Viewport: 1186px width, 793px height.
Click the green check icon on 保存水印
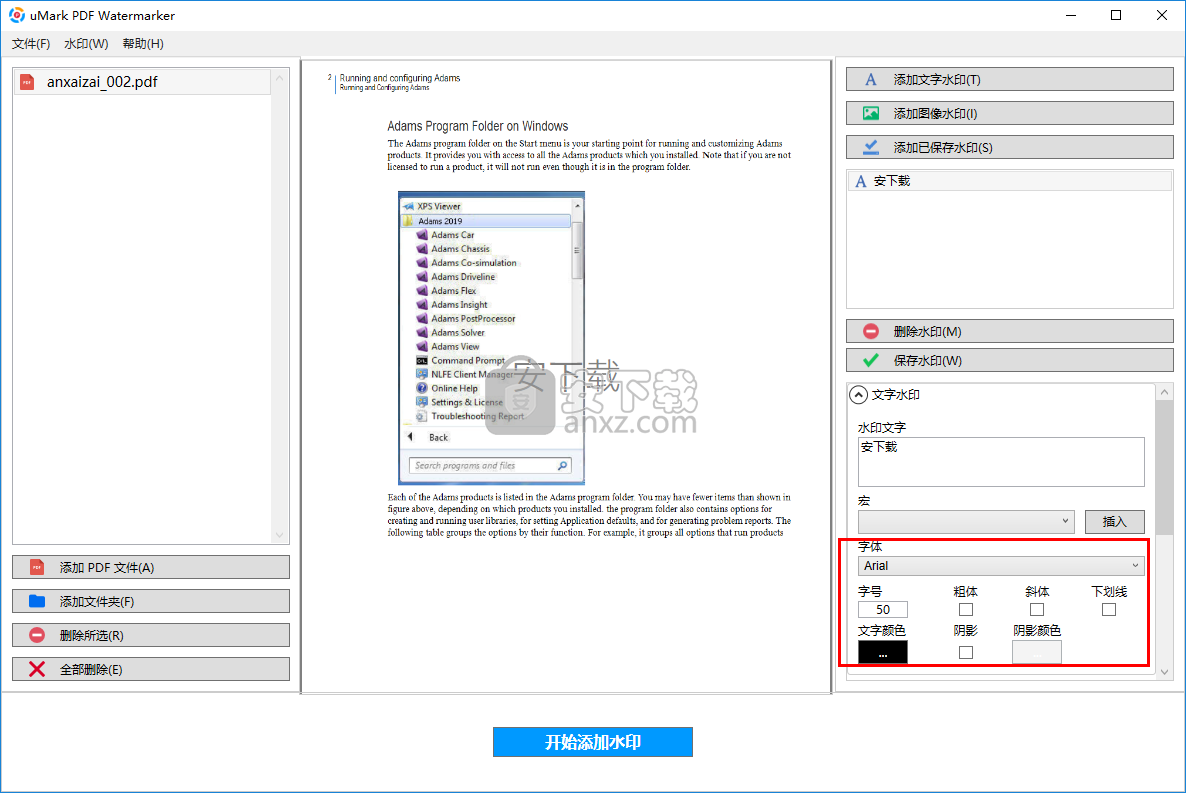click(x=871, y=360)
